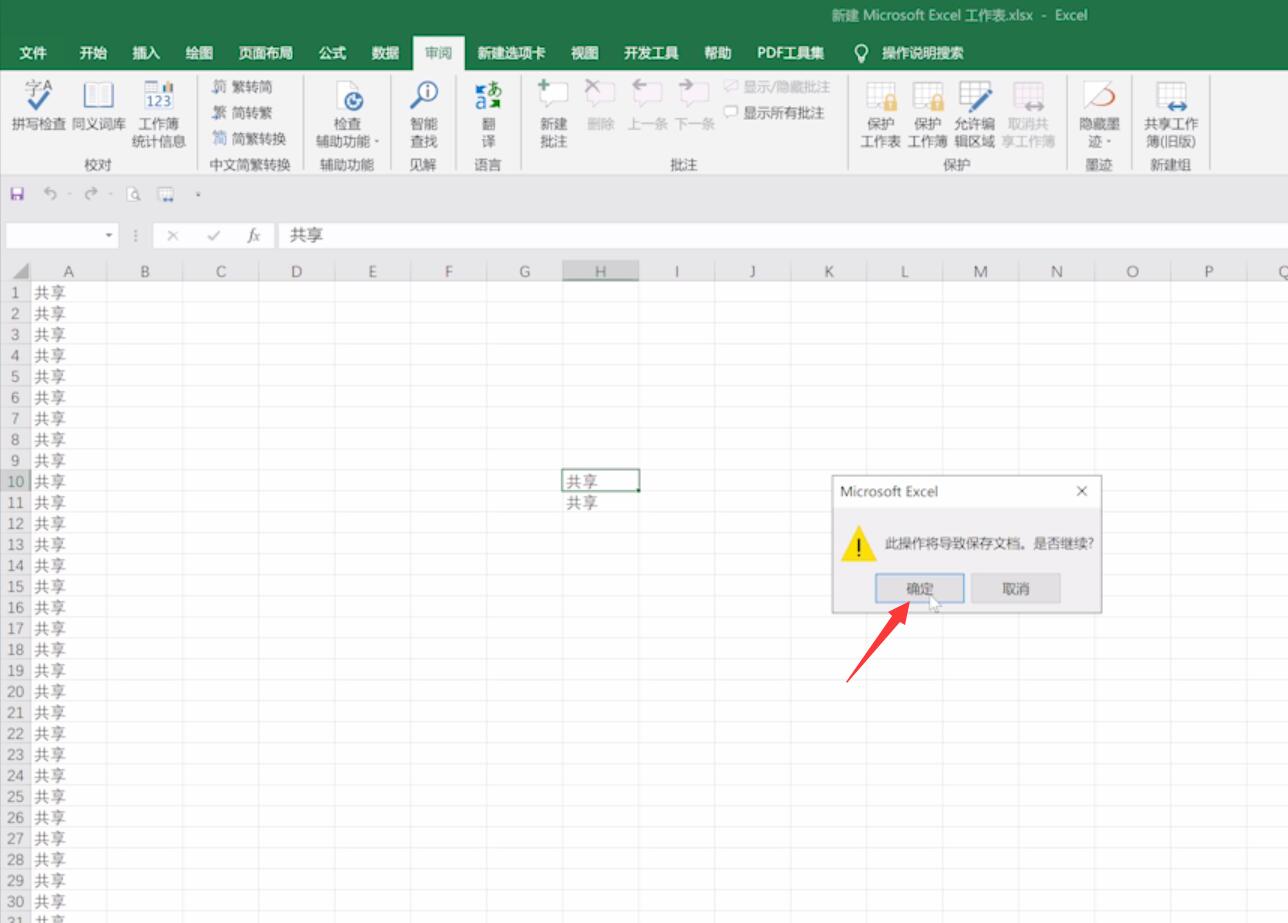Open 智能查找 smart lookup
The image size is (1288, 923).
(424, 115)
